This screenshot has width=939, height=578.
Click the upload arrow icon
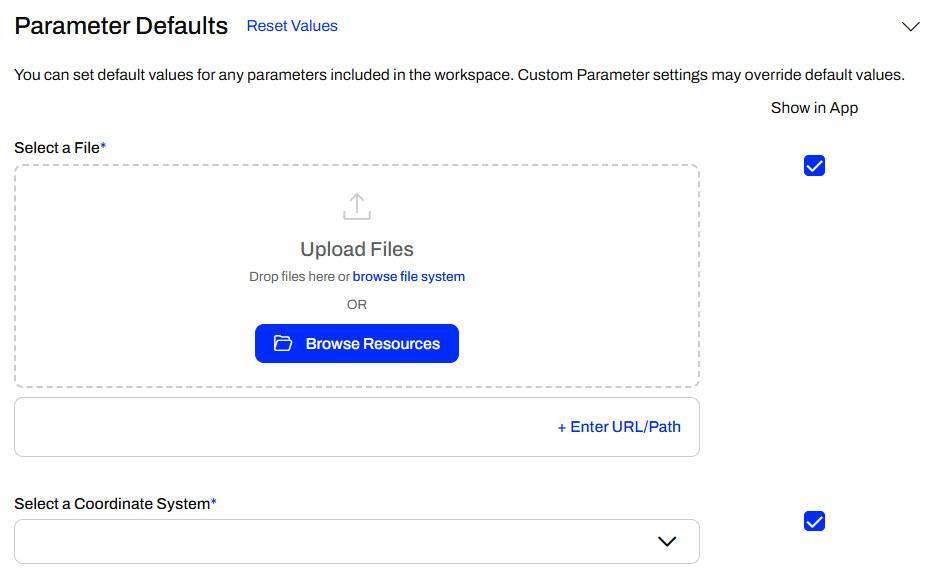click(357, 207)
